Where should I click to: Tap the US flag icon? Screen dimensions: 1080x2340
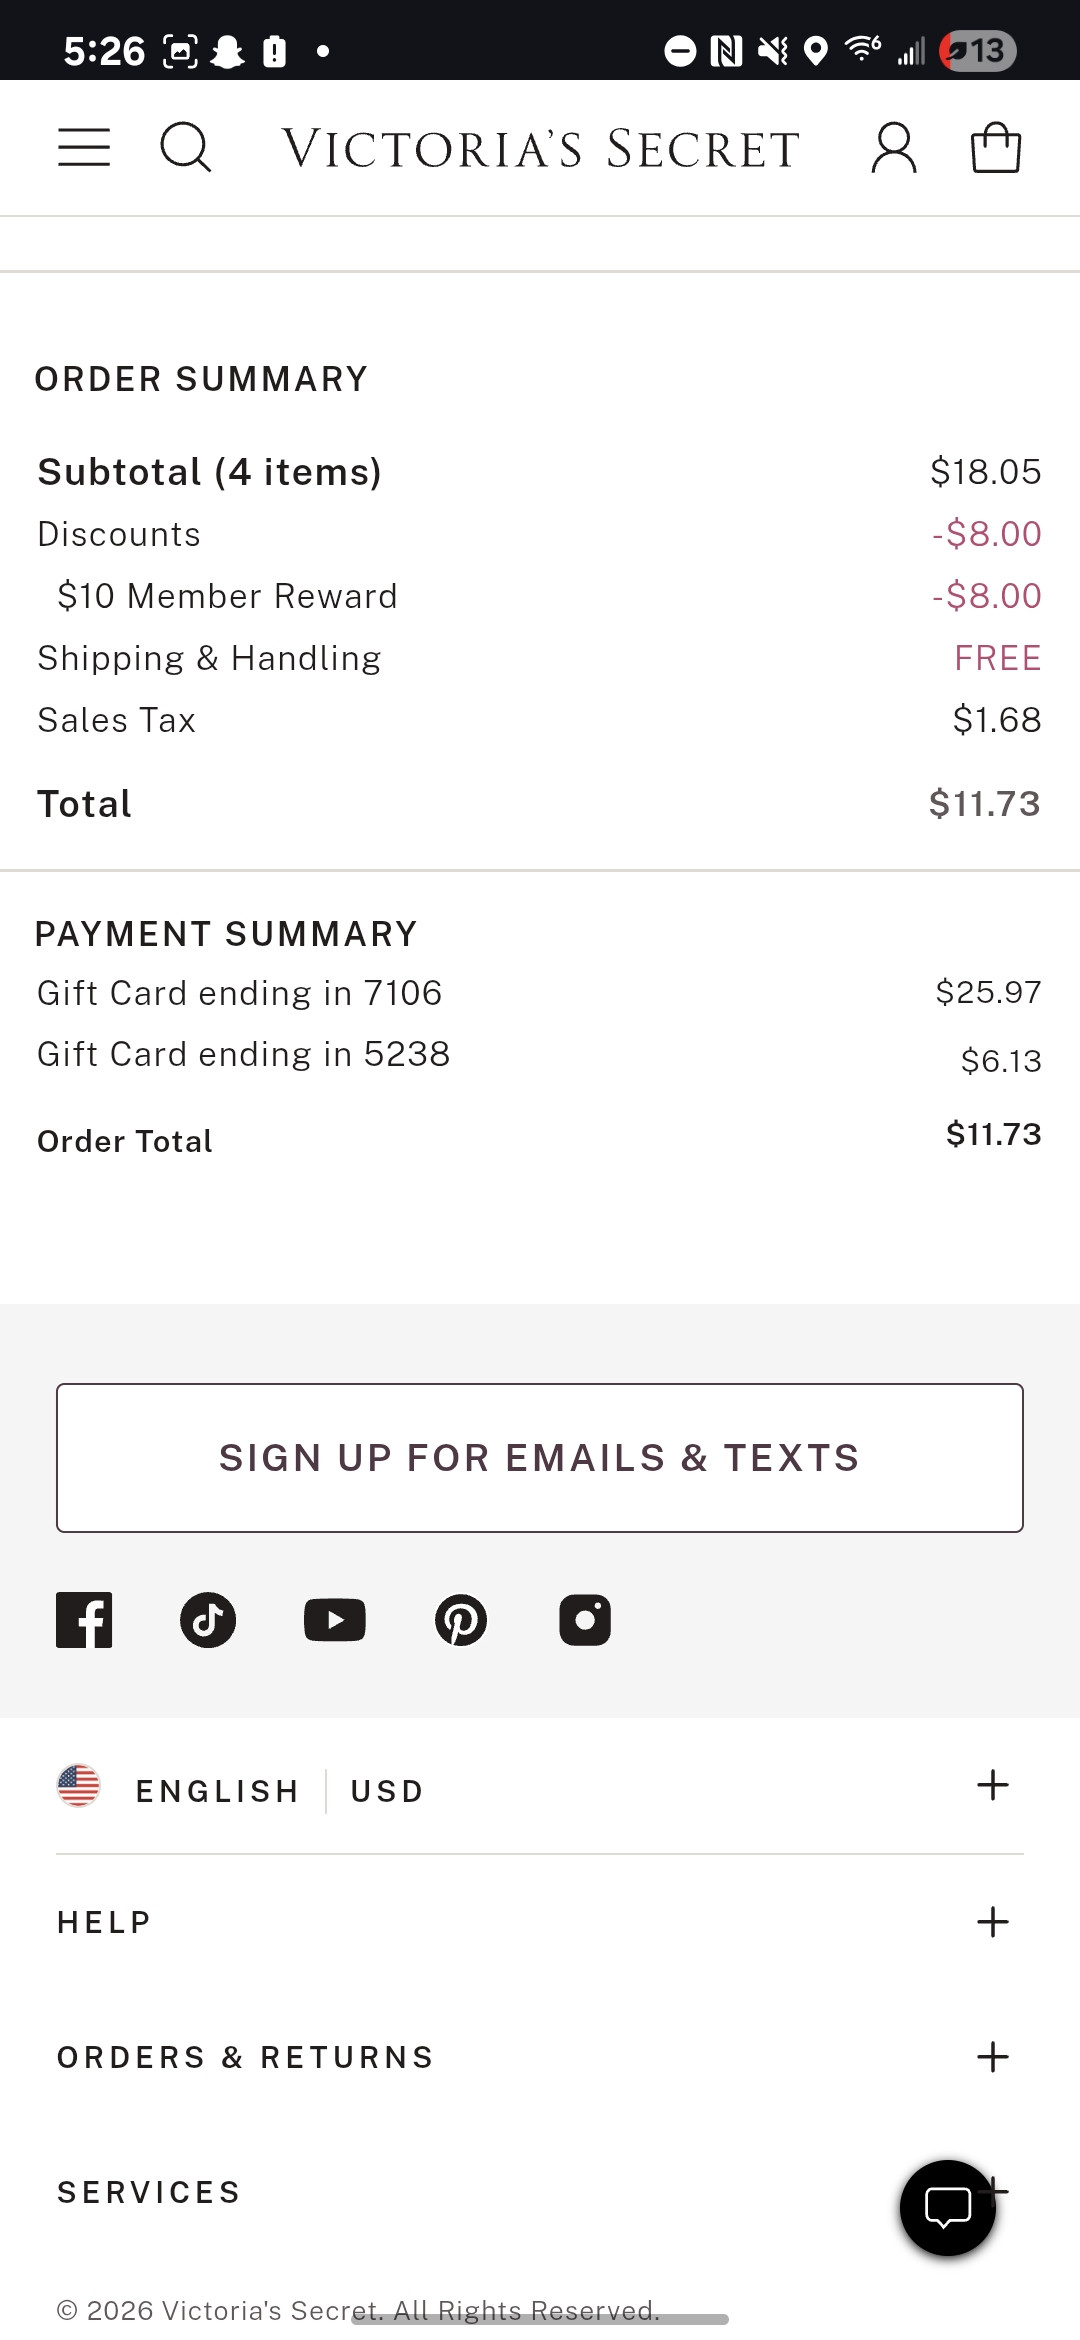(79, 1786)
